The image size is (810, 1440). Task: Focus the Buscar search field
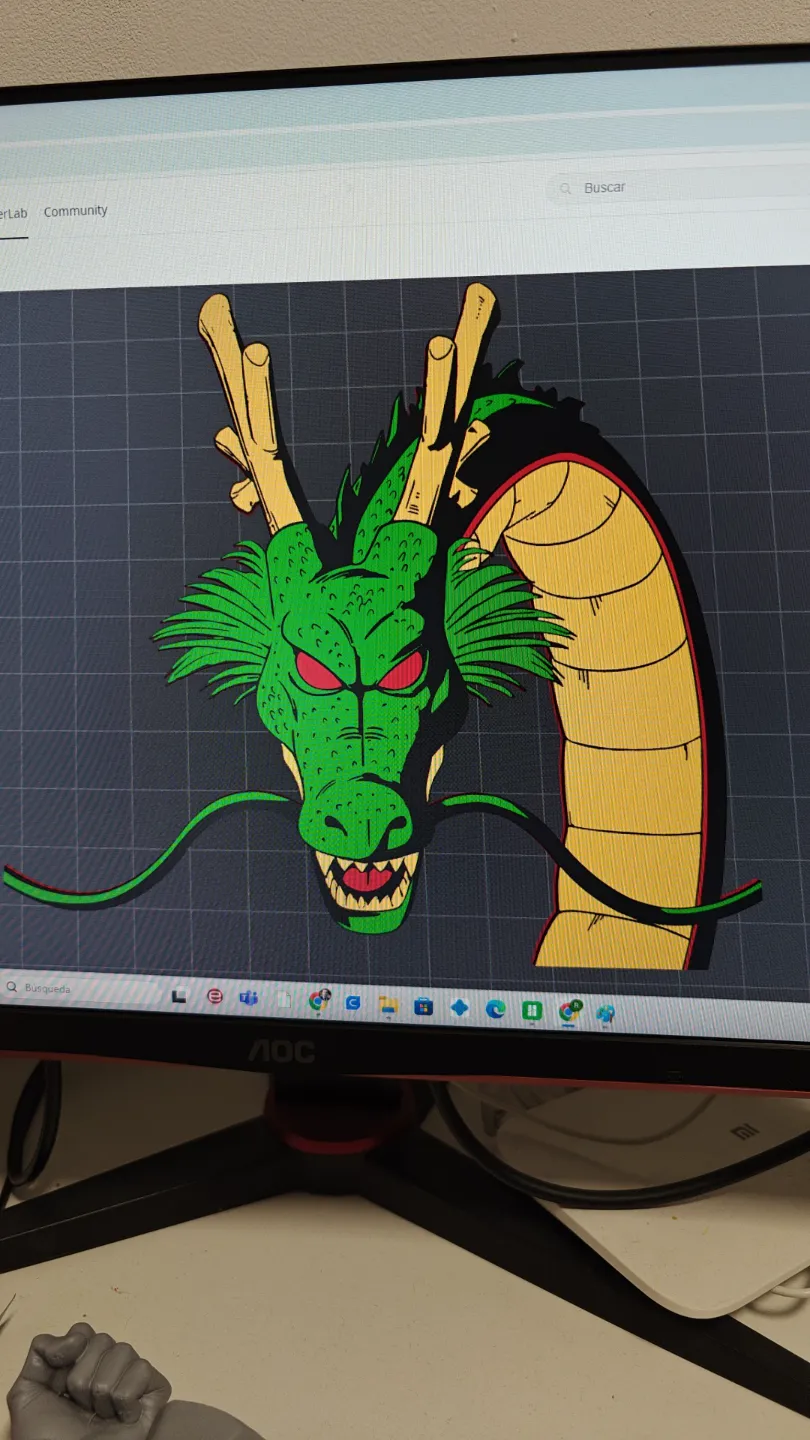(x=677, y=187)
